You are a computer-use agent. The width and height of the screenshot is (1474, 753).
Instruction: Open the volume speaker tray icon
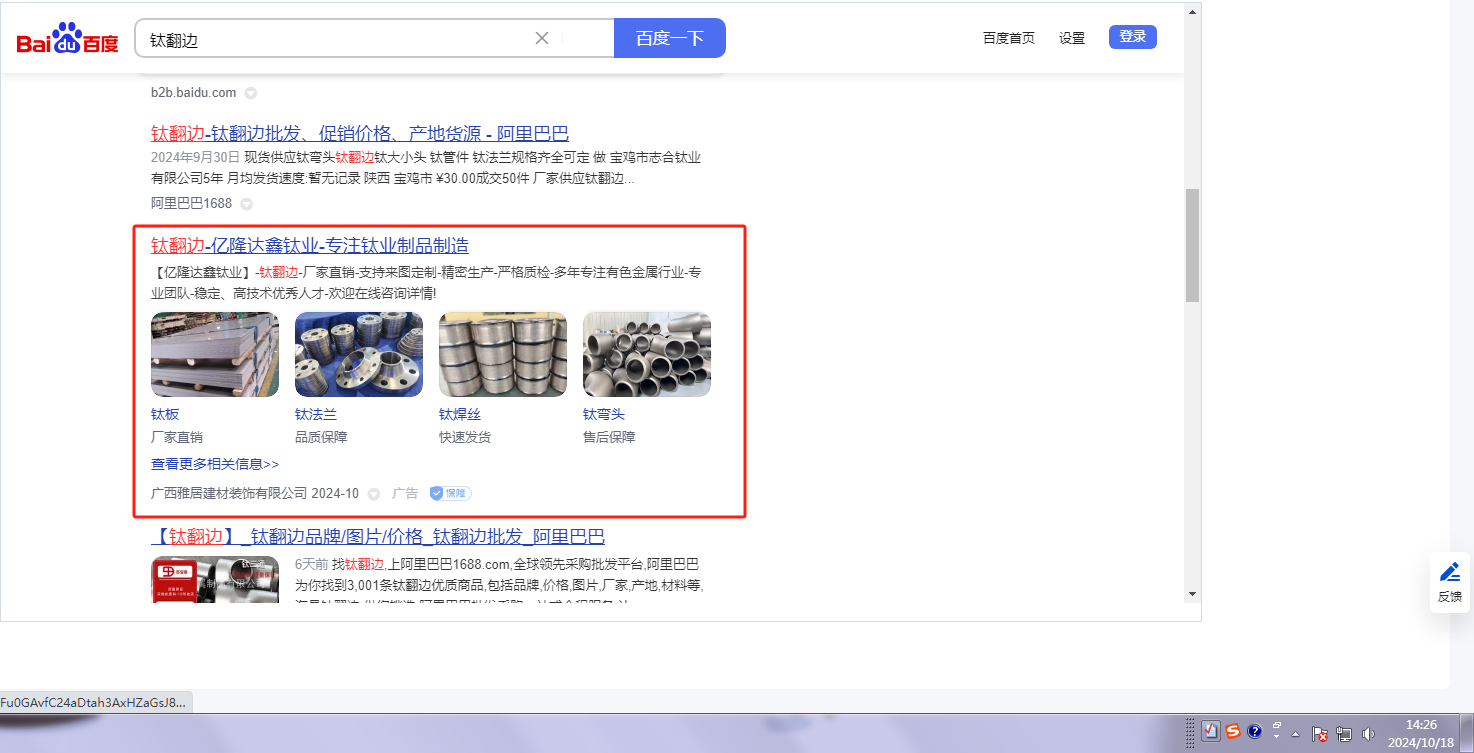click(1368, 733)
